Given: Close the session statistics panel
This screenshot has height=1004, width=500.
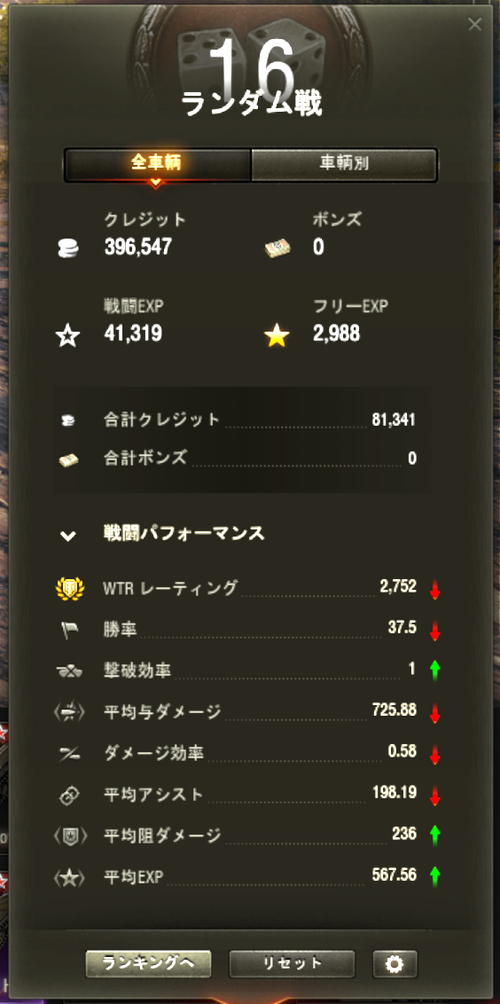Looking at the screenshot, I should (474, 24).
